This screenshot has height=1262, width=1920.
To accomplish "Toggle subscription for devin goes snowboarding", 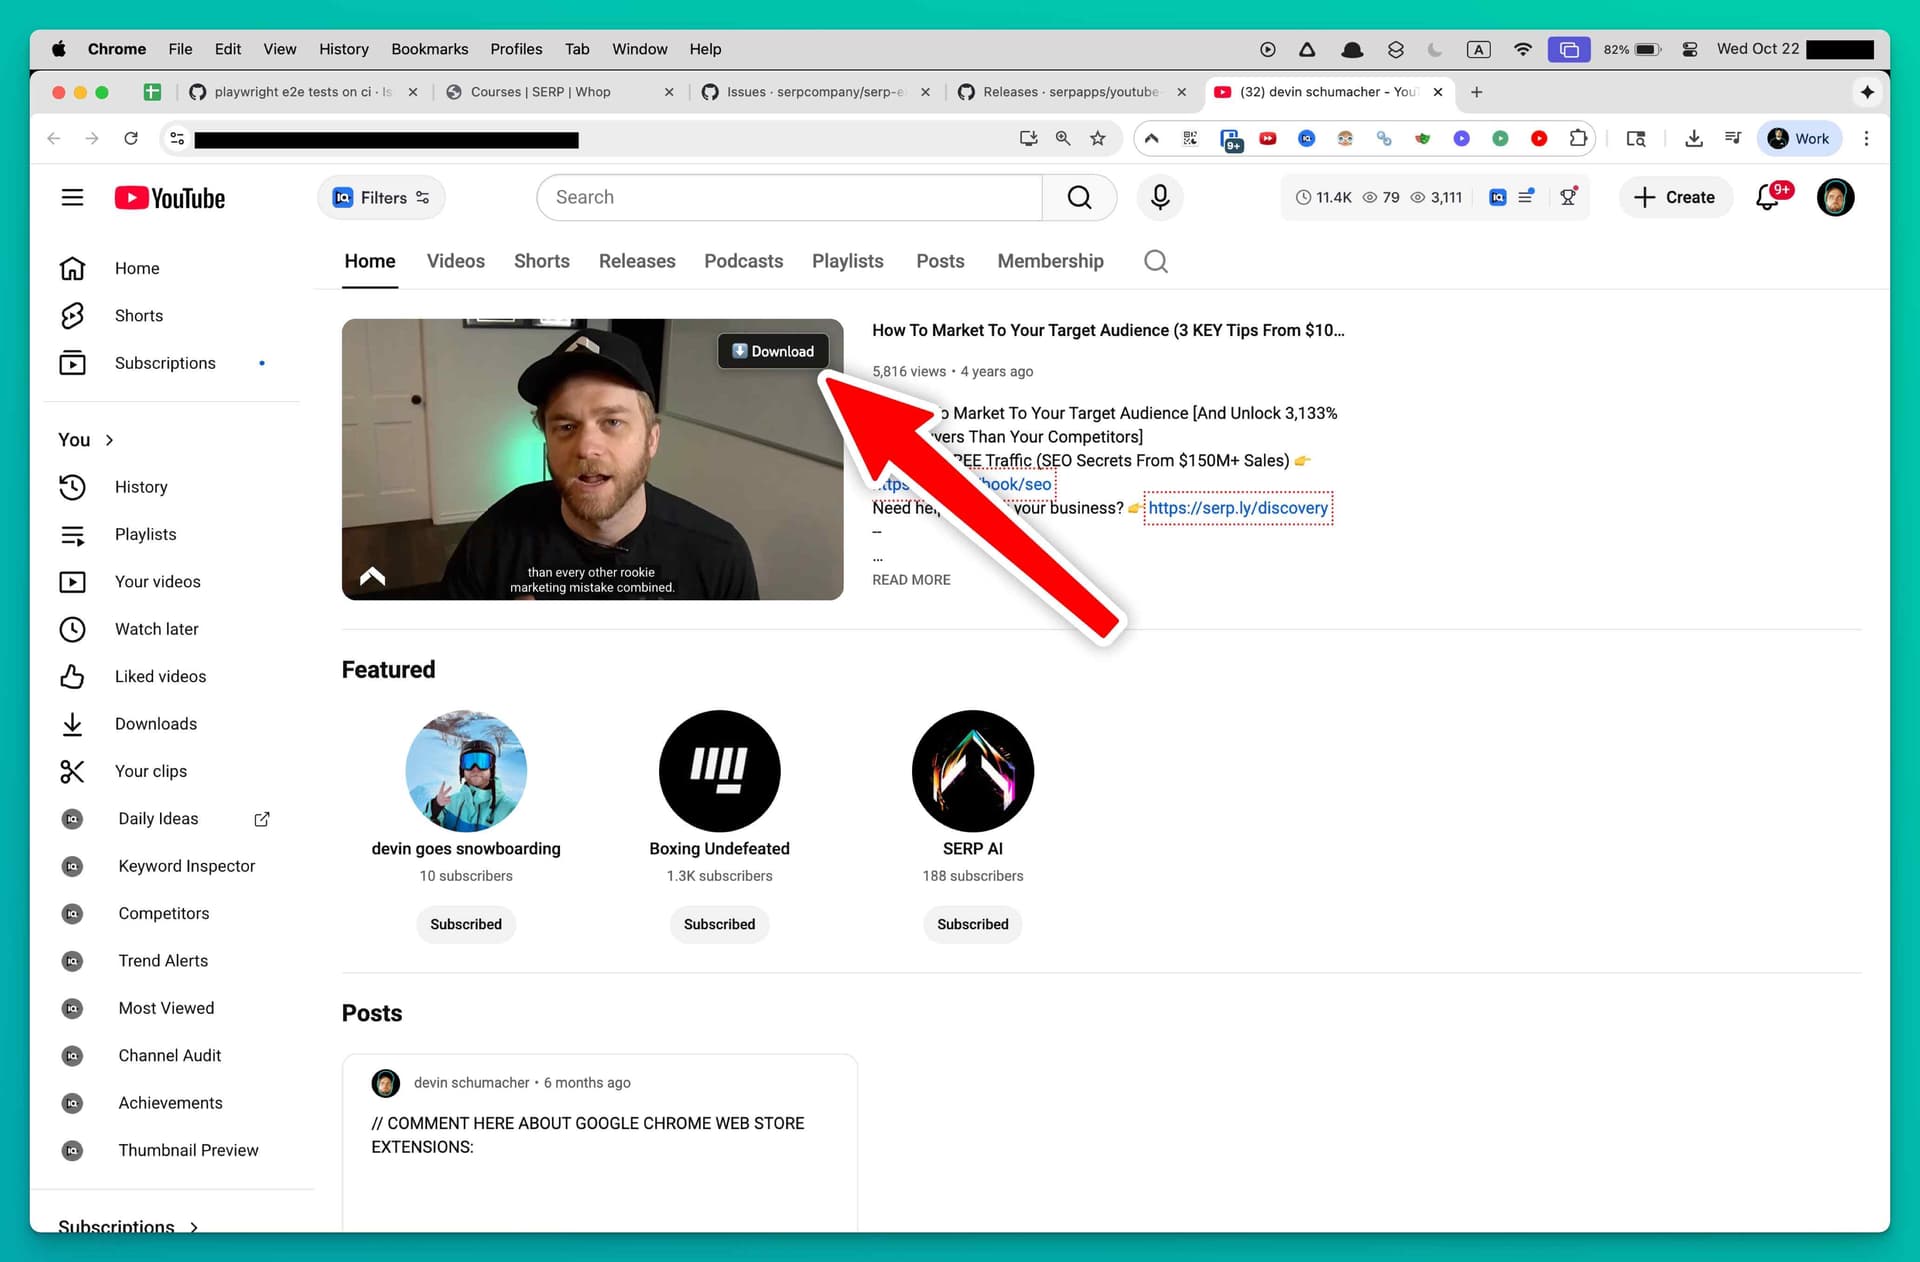I will pyautogui.click(x=466, y=924).
